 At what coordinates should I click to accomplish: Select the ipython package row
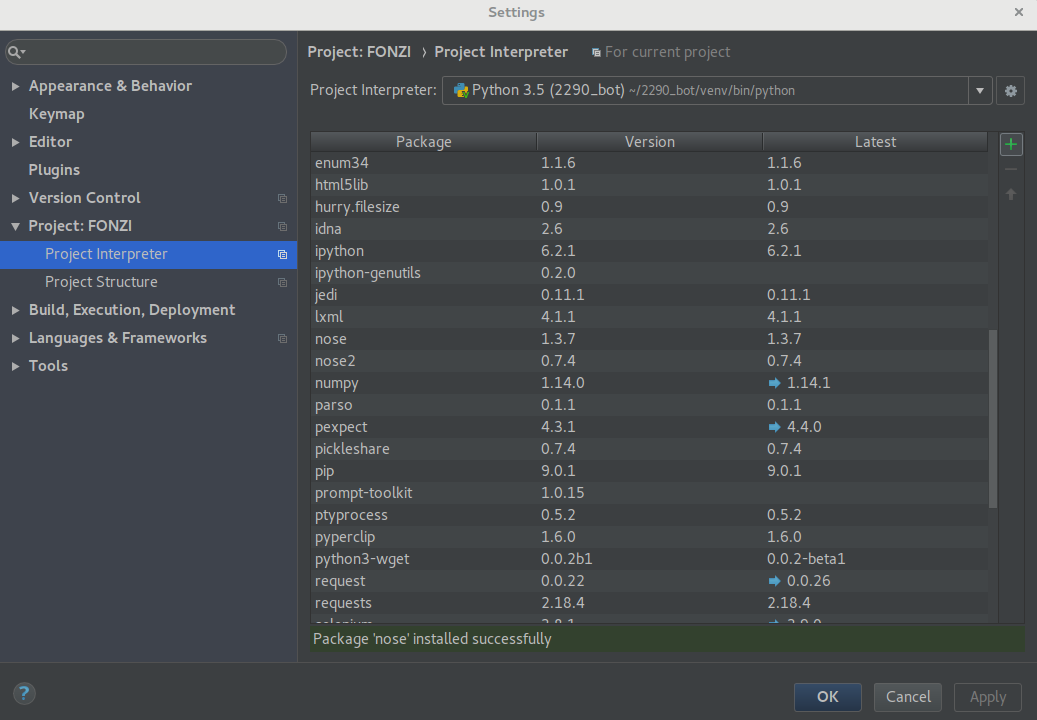pyautogui.click(x=649, y=251)
